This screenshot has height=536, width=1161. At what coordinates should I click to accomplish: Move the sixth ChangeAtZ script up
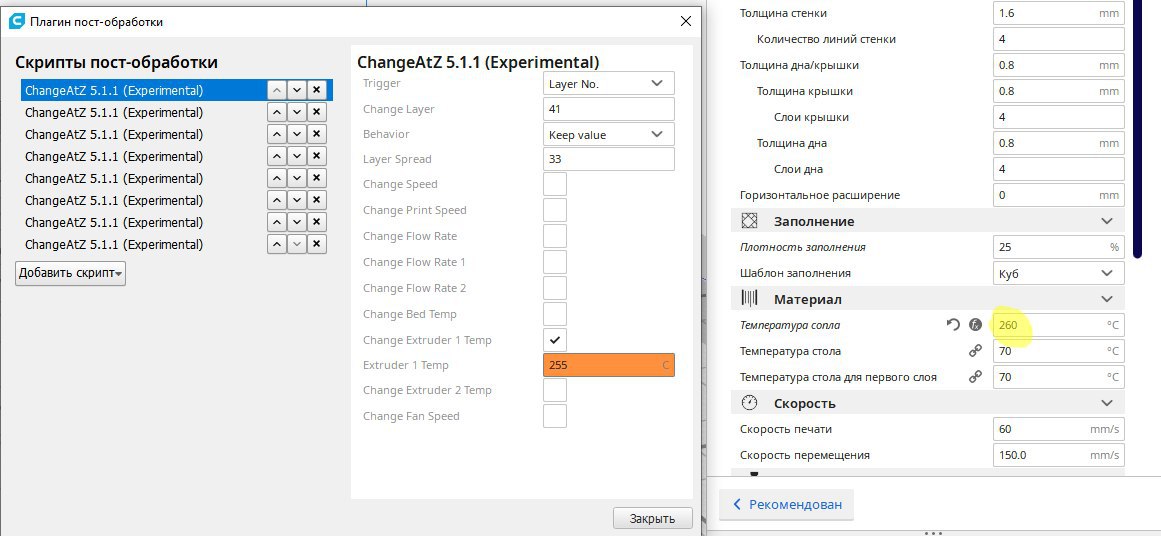coord(276,201)
